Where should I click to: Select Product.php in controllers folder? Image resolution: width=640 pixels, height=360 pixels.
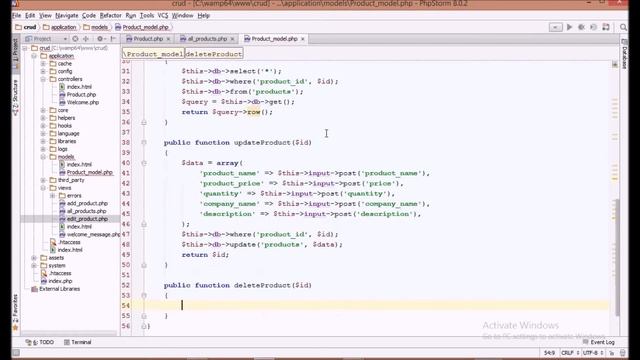point(81,95)
